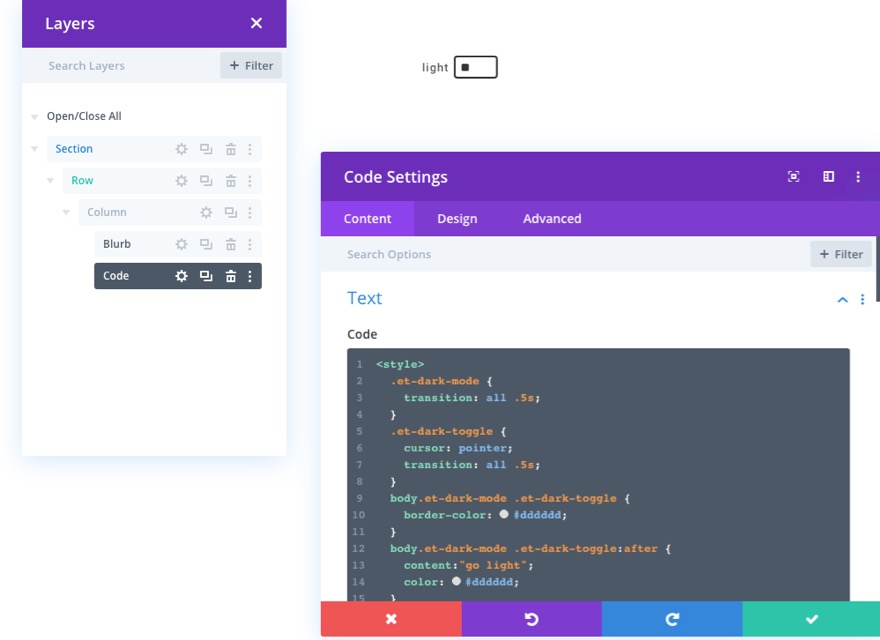Snap Code Settings modal to sidebar

828,176
